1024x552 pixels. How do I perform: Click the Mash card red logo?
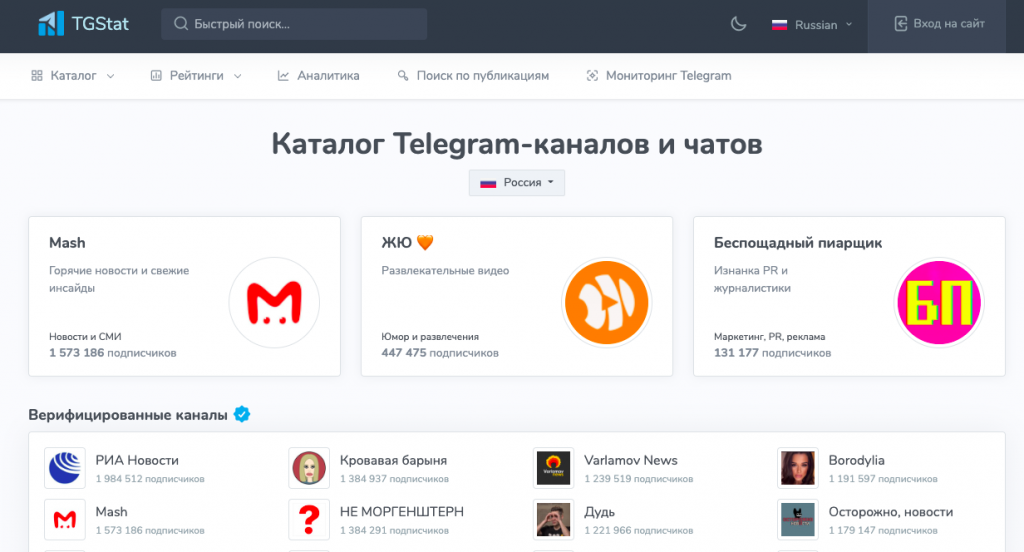pos(274,302)
